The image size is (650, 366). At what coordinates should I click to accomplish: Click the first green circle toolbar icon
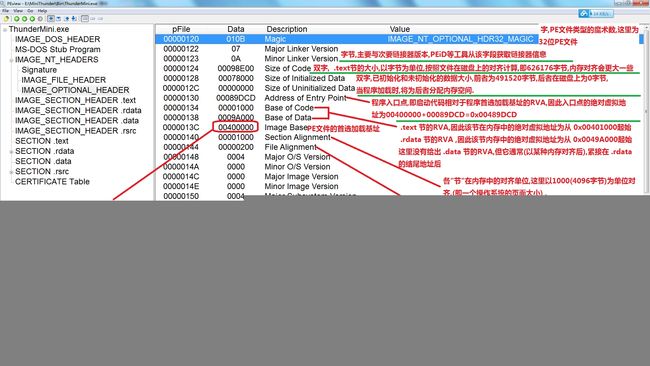17,19
